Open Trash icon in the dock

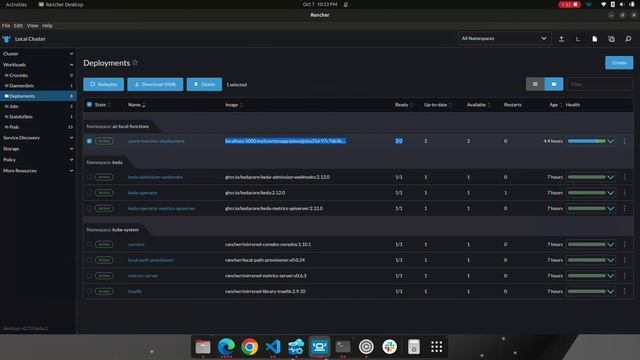(x=413, y=347)
